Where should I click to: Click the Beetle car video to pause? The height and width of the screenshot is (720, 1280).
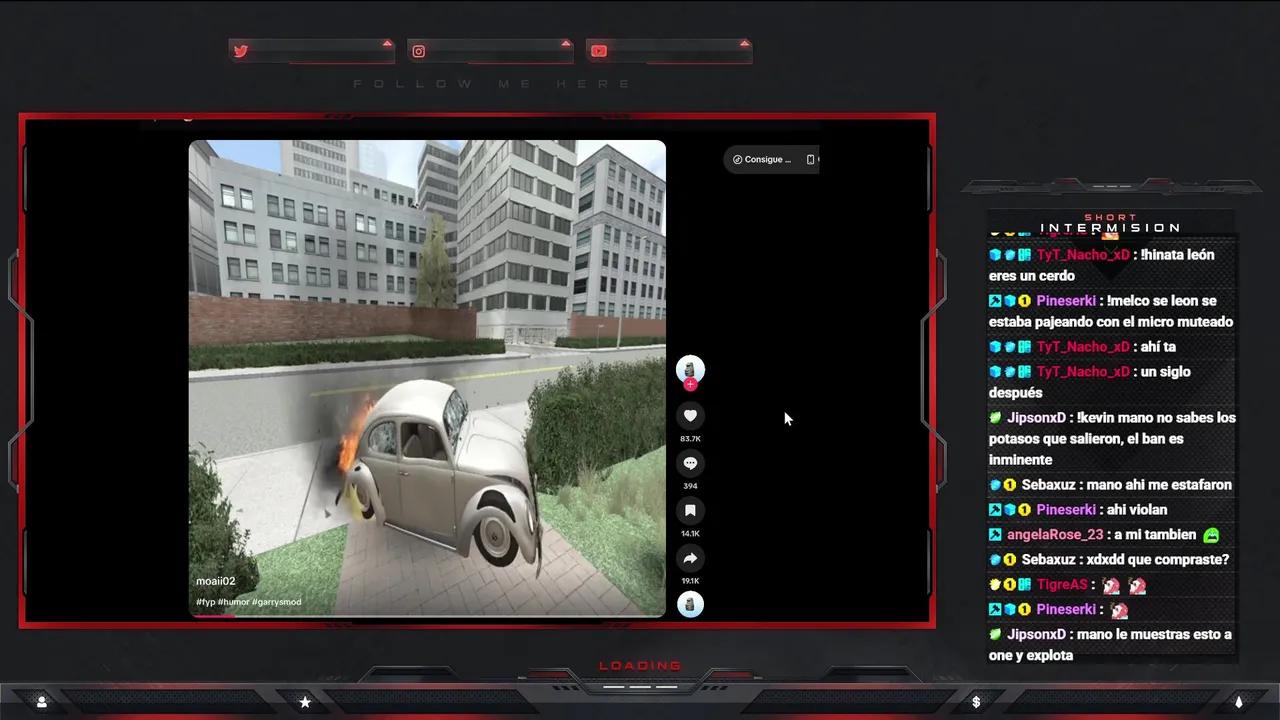pos(427,378)
